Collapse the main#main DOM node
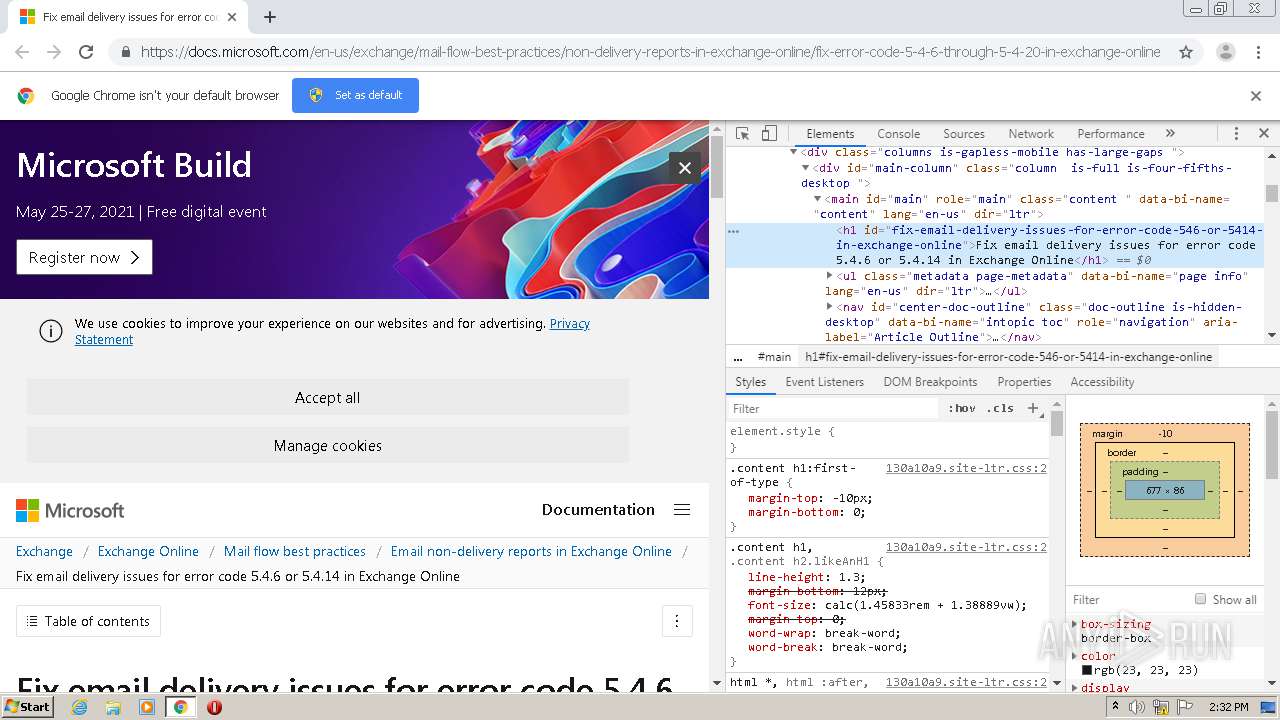This screenshot has width=1280, height=720. click(818, 199)
